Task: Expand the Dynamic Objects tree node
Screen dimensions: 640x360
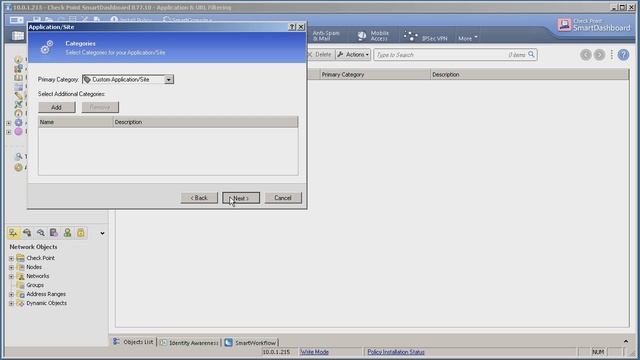Action: pos(11,303)
